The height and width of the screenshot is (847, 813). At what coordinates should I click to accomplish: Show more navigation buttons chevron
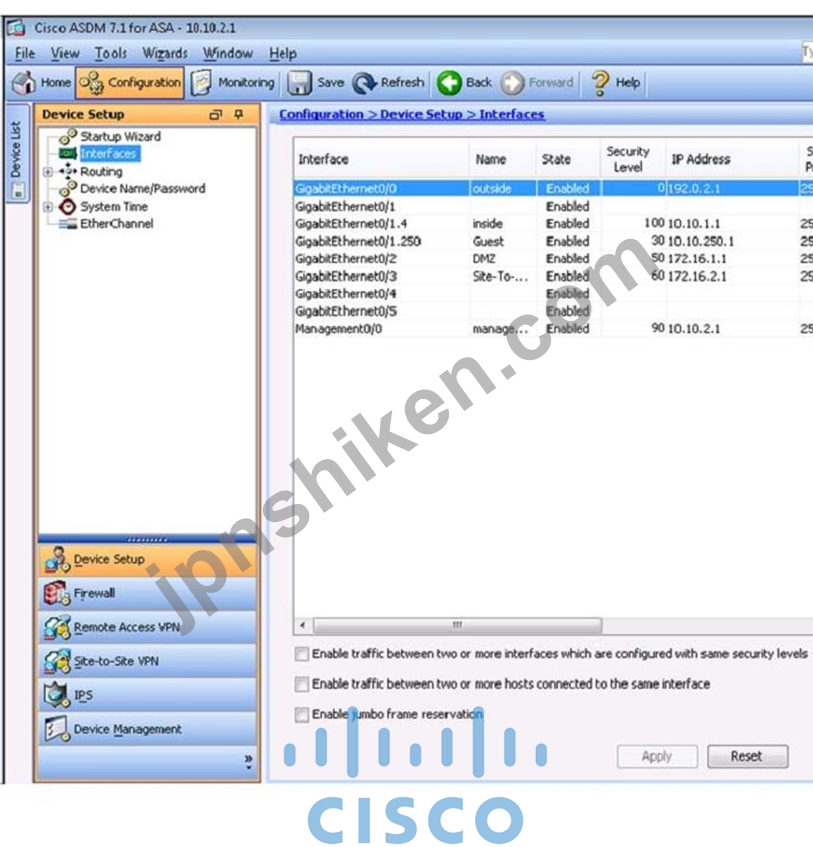[248, 760]
